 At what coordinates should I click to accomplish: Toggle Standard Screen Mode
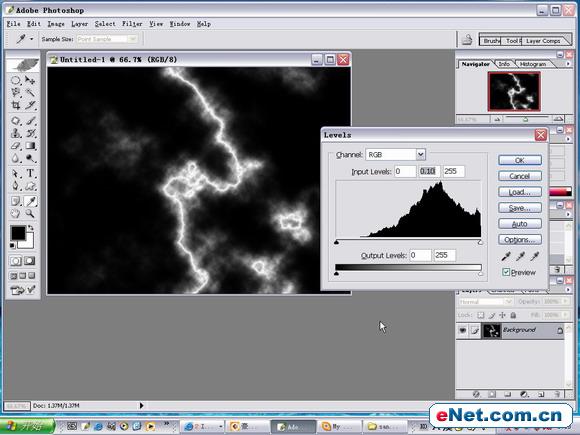pyautogui.click(x=13, y=276)
